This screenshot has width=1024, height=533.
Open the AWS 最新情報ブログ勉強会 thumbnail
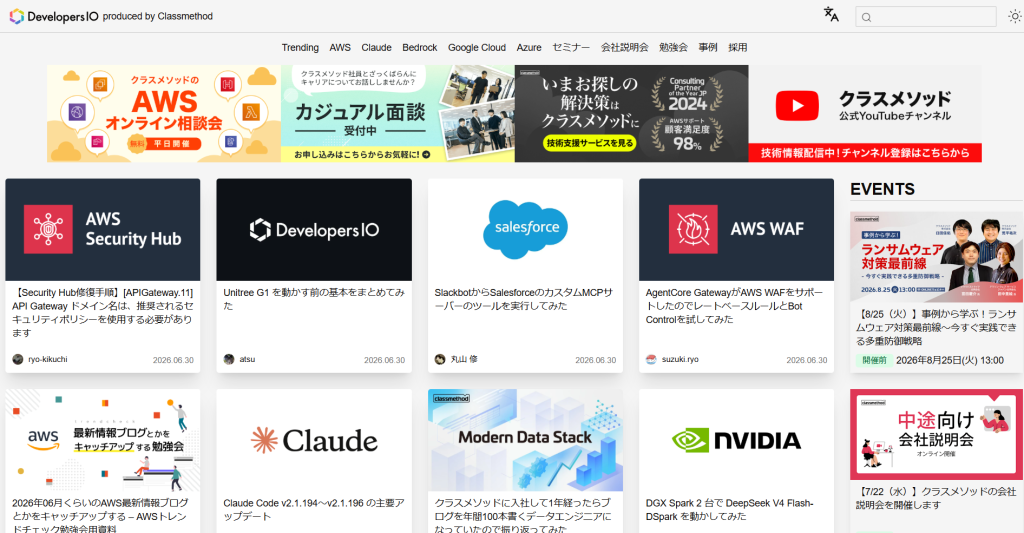coord(103,440)
